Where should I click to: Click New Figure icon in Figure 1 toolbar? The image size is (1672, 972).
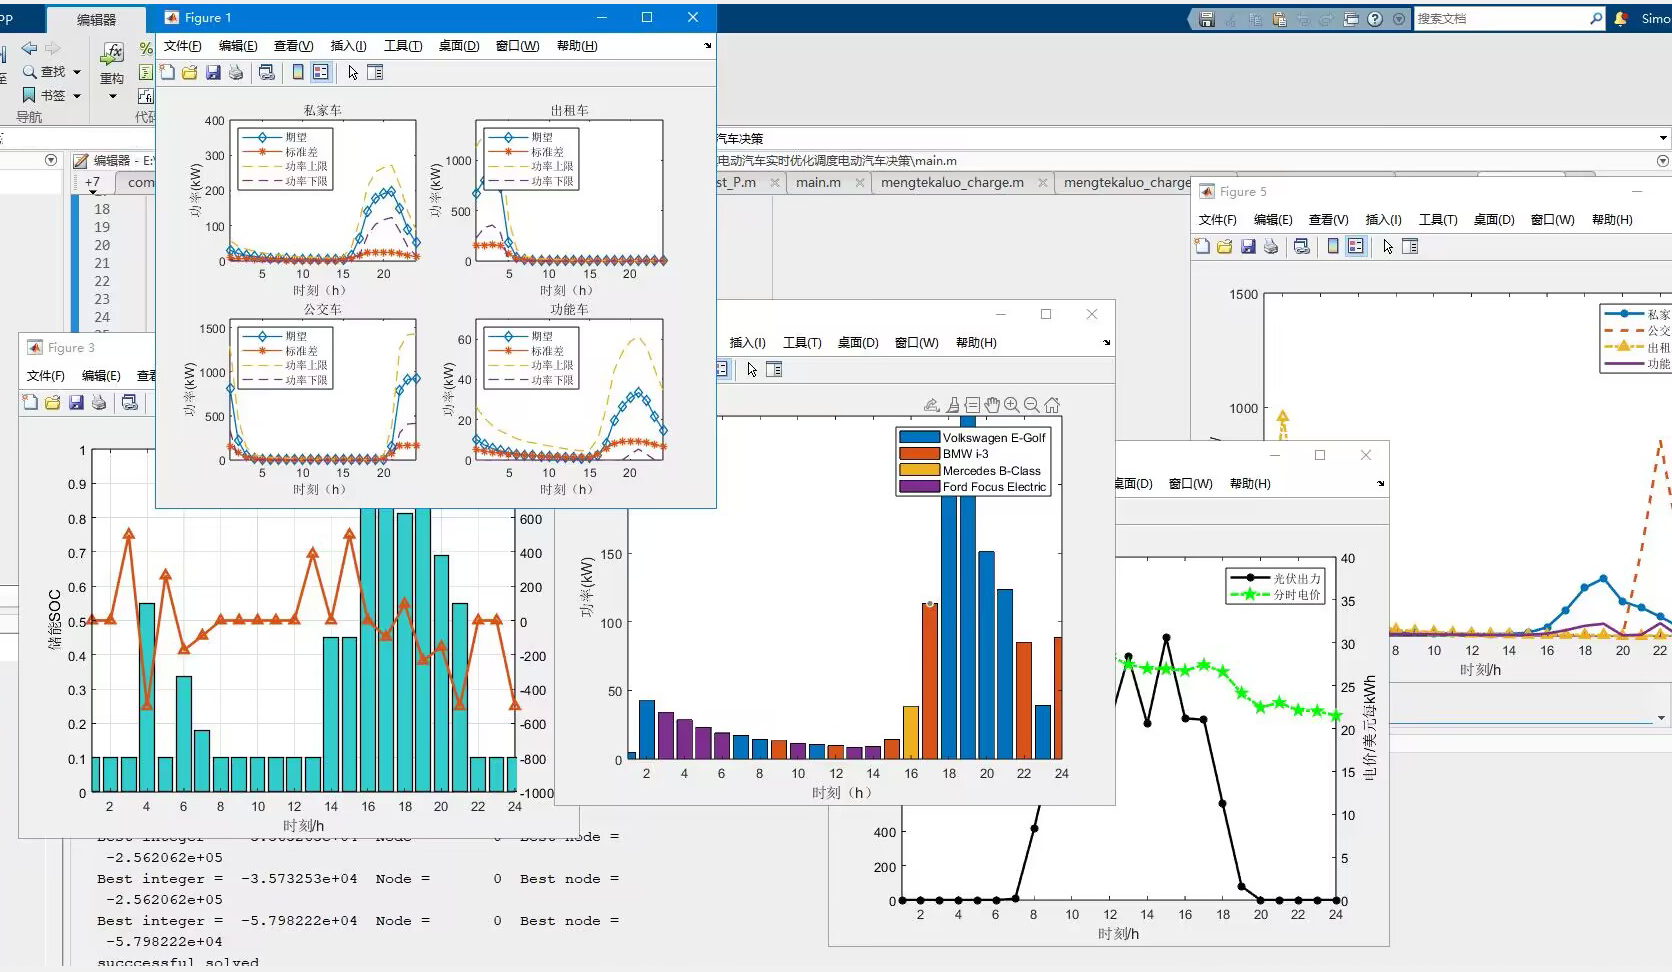click(167, 72)
